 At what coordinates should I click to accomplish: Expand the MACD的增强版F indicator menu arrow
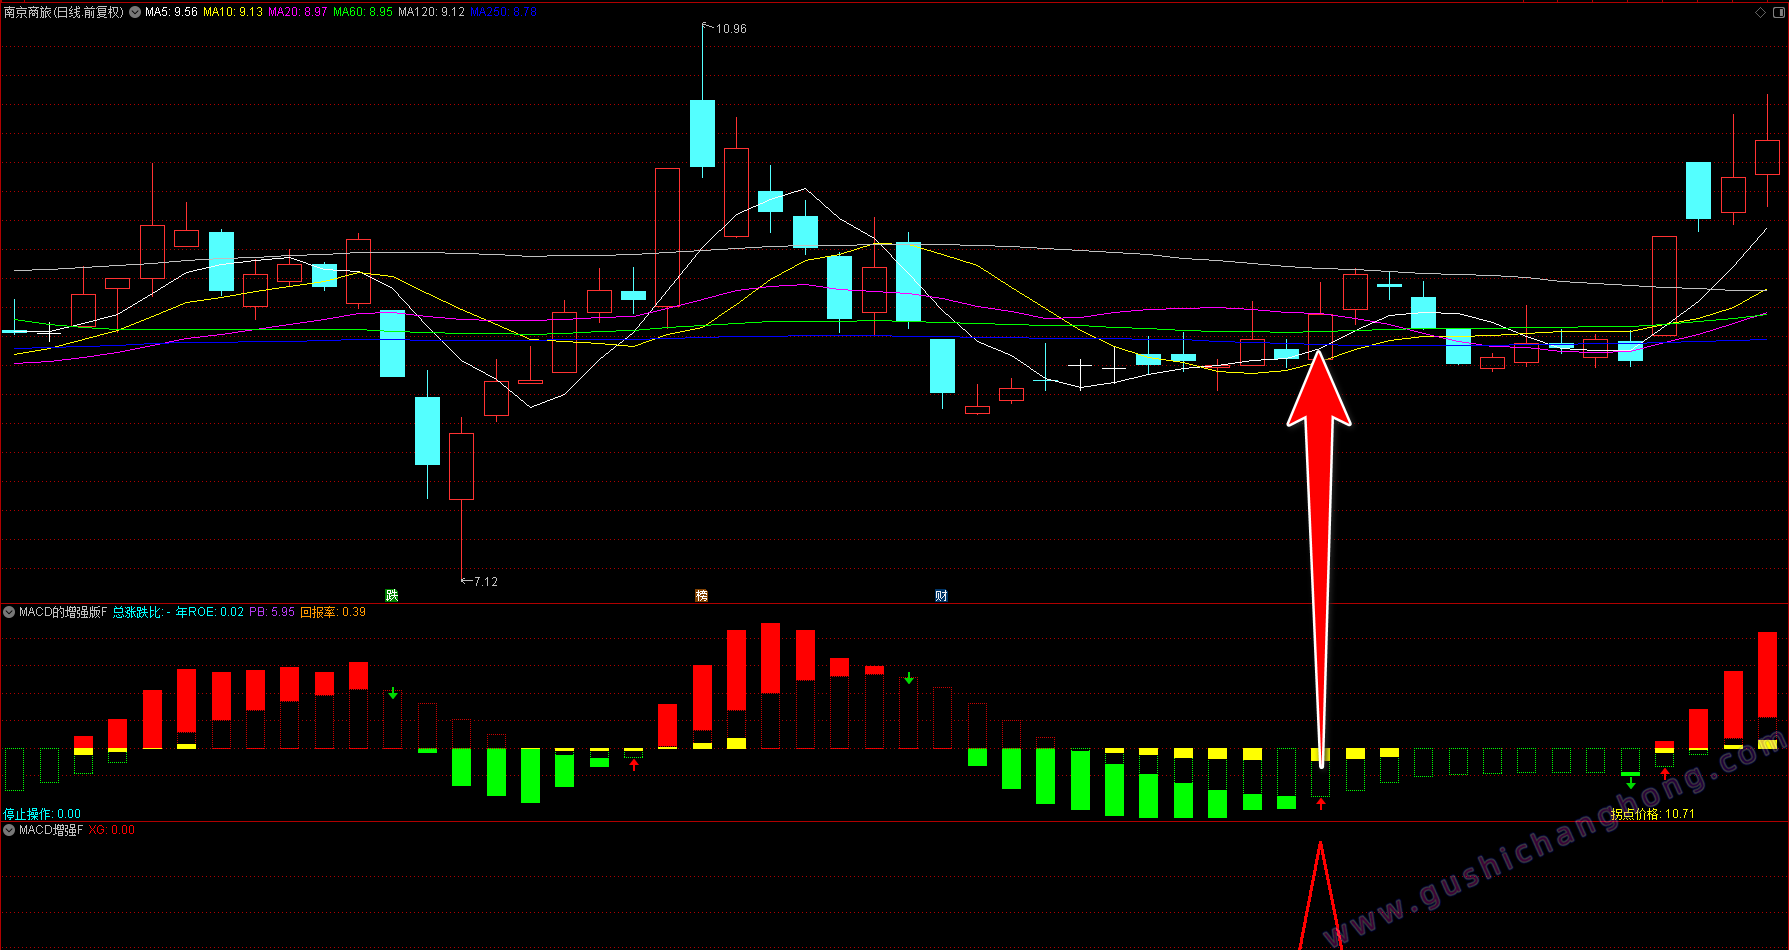tap(9, 612)
